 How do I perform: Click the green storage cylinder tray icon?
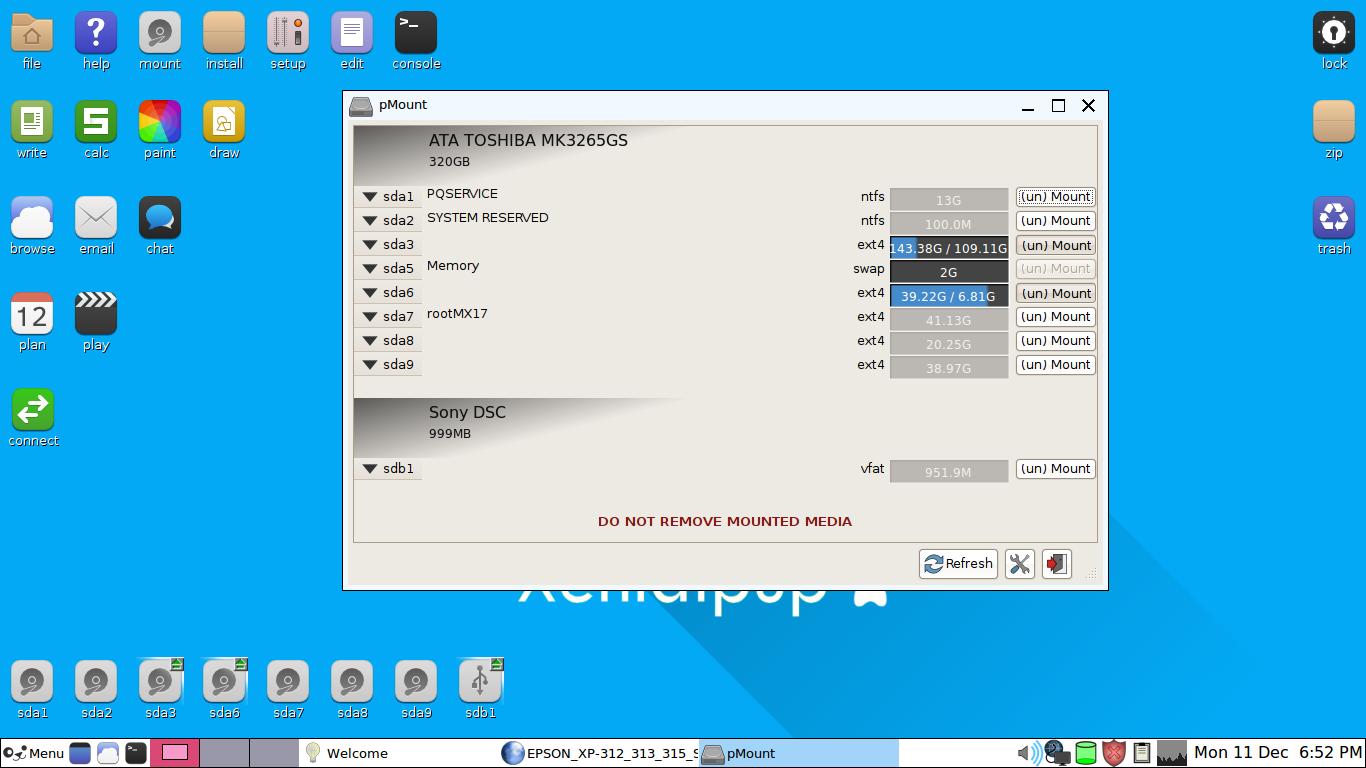(x=1085, y=753)
